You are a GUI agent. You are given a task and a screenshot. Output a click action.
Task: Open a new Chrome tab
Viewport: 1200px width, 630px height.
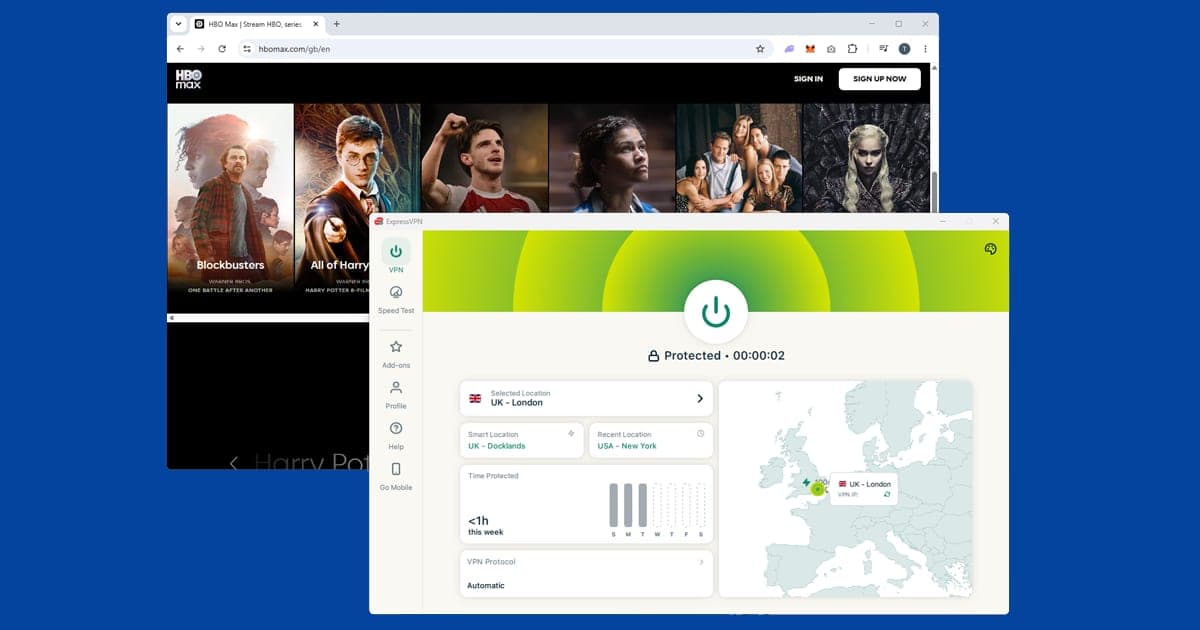[336, 24]
